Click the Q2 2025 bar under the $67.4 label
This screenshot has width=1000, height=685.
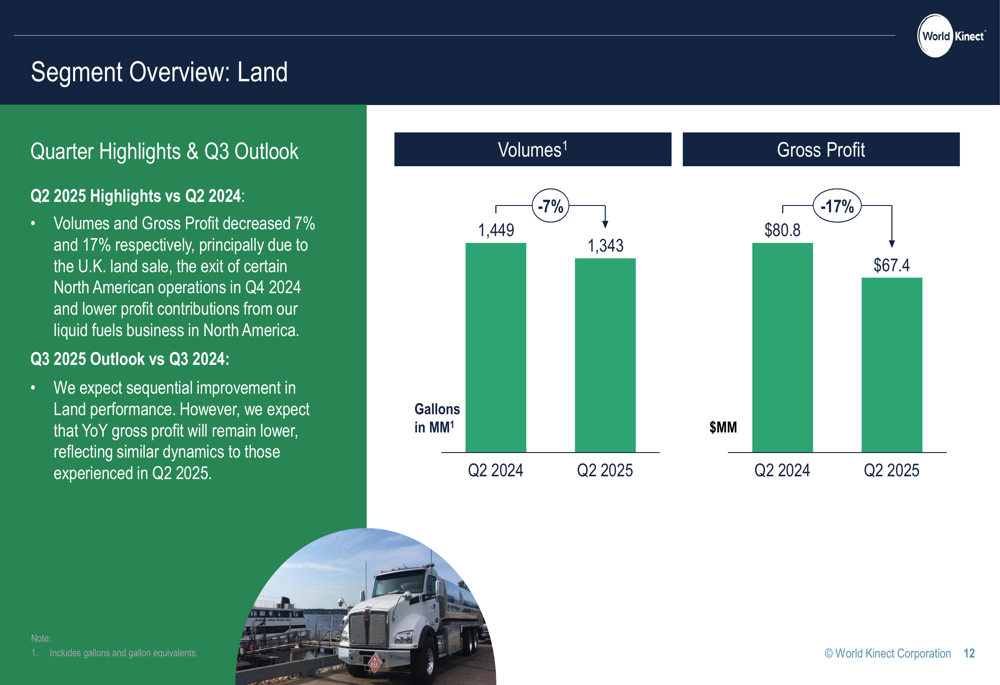(892, 365)
